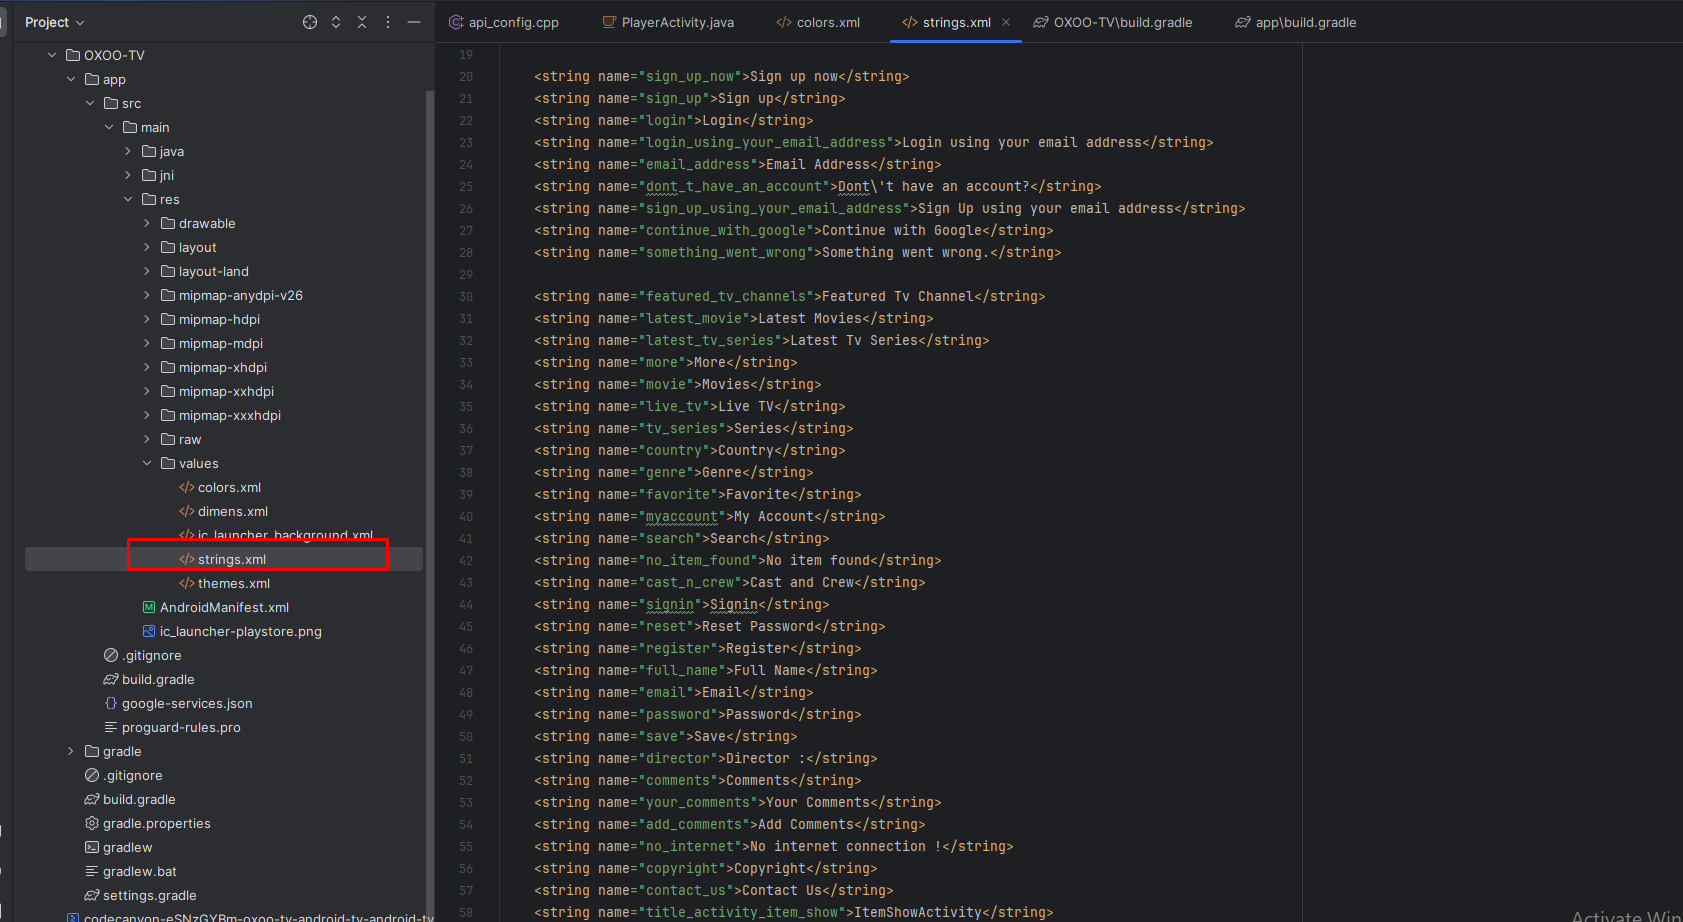
Task: Close the strings.xml tab
Action: 1006,22
